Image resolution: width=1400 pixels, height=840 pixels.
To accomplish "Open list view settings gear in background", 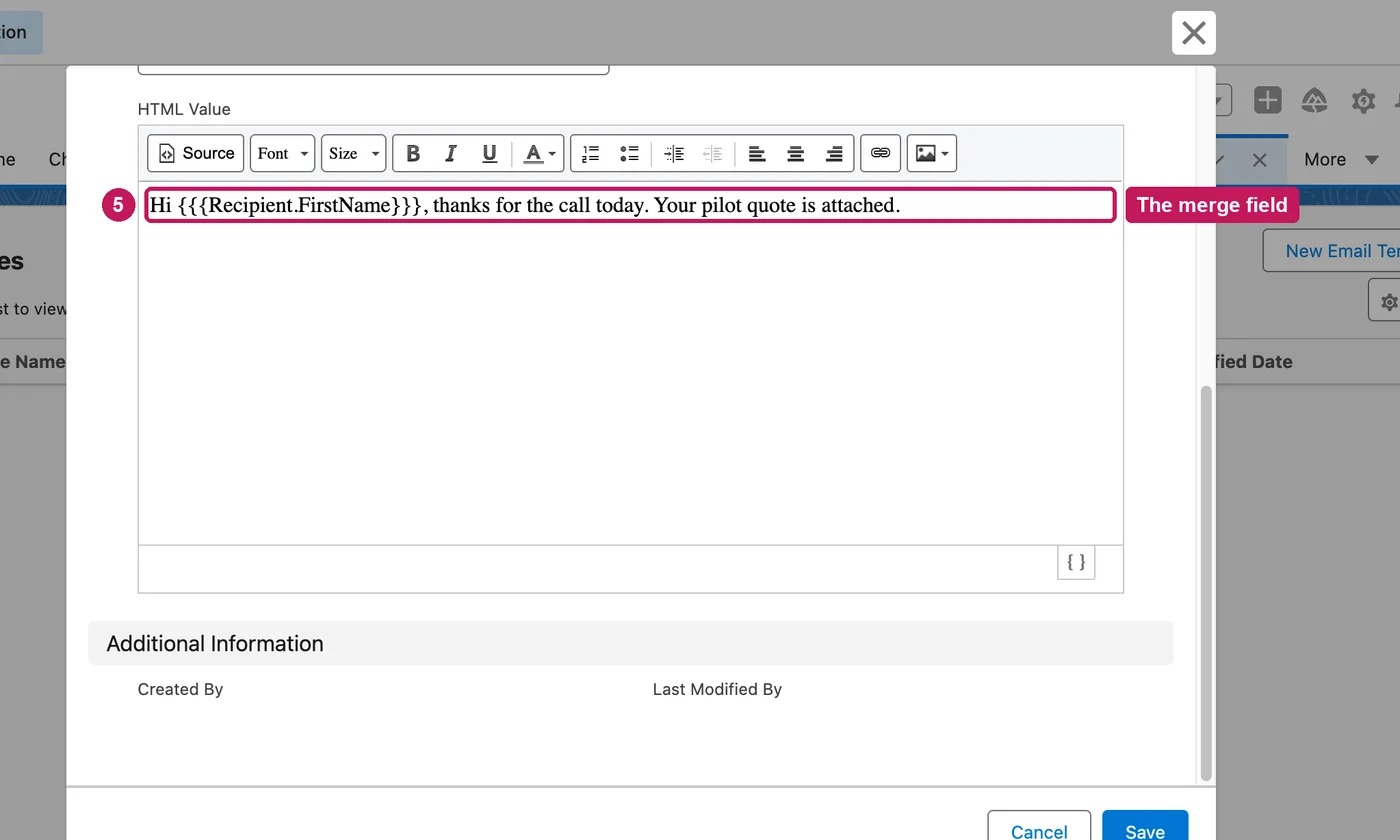I will (x=1386, y=301).
